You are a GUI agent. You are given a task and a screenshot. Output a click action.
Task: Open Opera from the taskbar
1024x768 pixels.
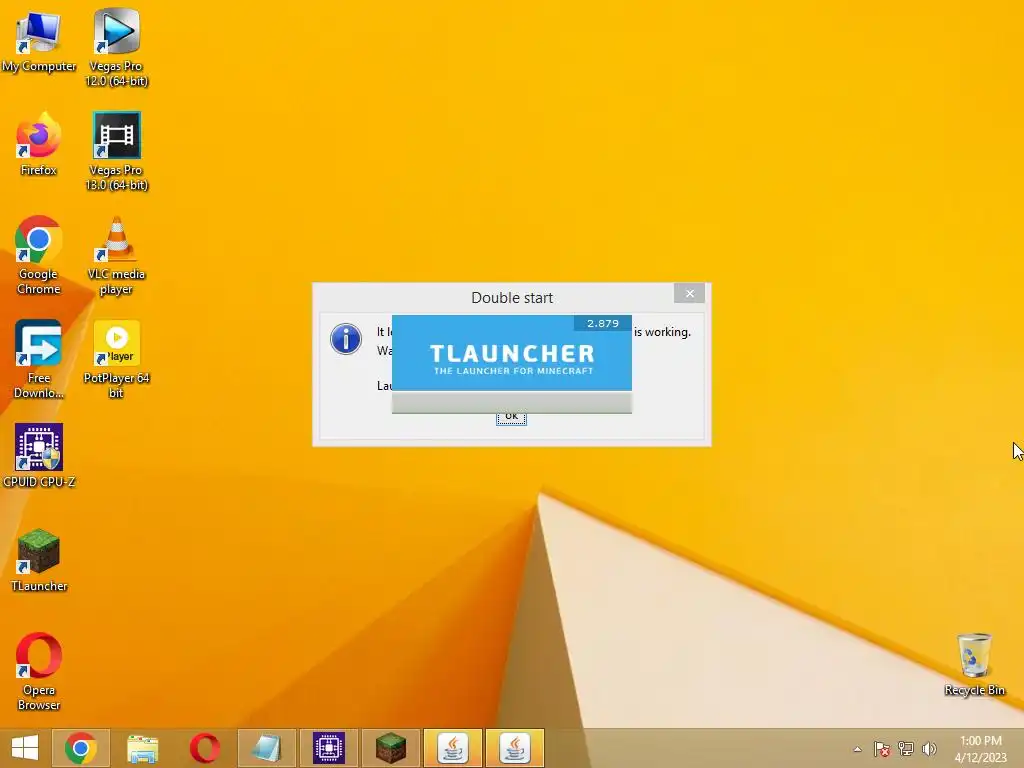[204, 748]
